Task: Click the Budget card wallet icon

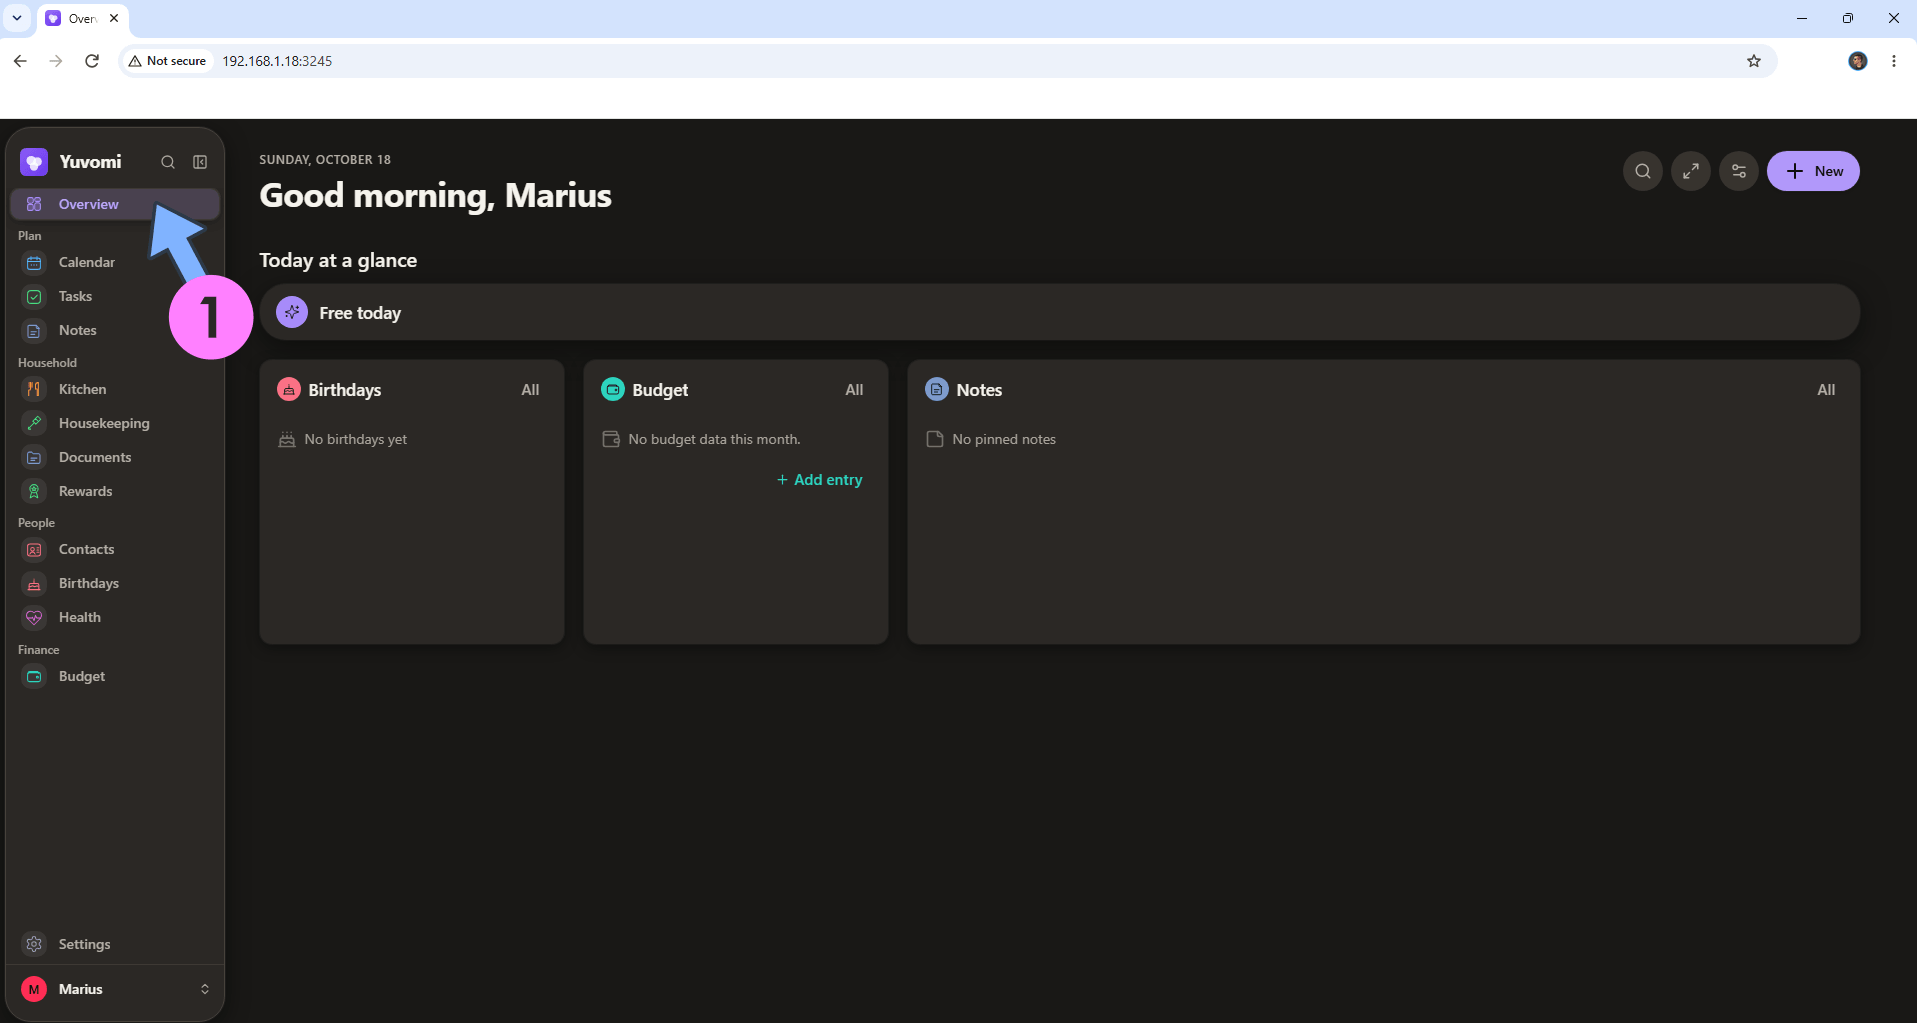Action: coord(613,390)
